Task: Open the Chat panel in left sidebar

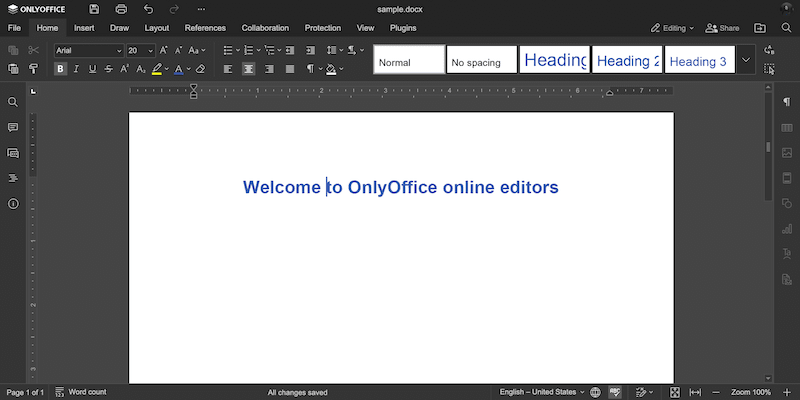Action: point(13,153)
